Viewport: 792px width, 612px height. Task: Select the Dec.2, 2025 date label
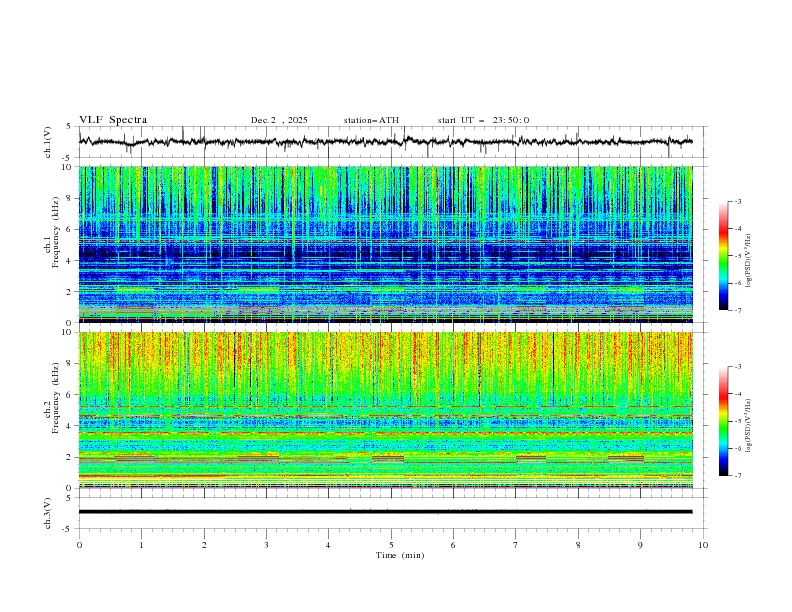[x=279, y=120]
